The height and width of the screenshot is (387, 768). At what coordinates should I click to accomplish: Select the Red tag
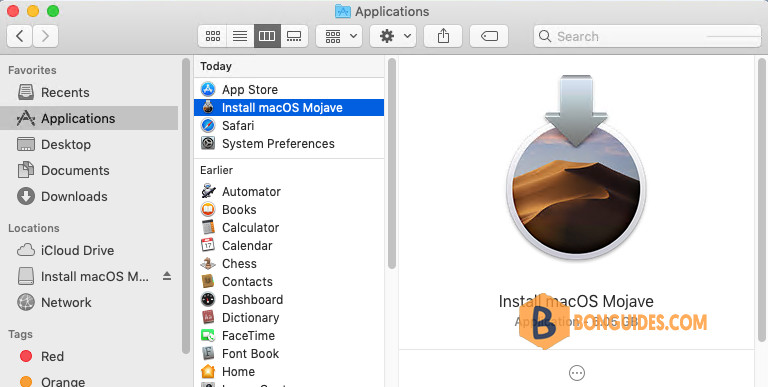(89, 356)
